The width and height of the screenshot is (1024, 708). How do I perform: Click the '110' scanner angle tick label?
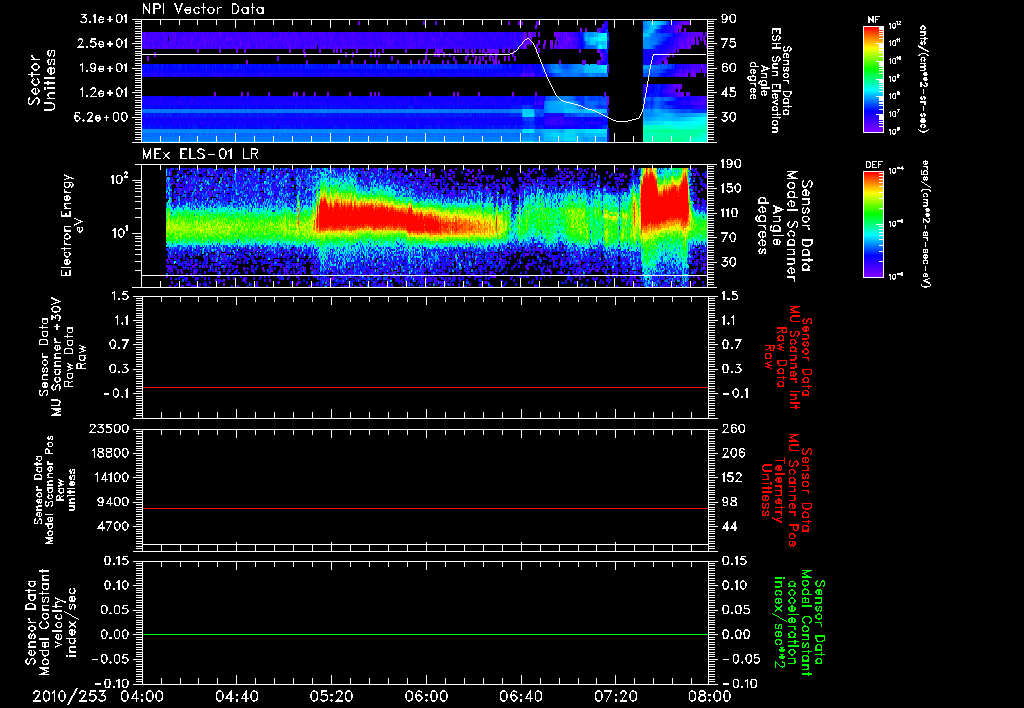tap(732, 213)
